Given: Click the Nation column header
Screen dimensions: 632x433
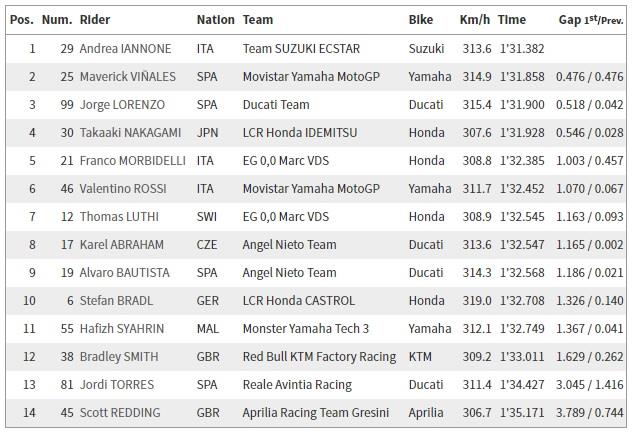Looking at the screenshot, I should [215, 19].
